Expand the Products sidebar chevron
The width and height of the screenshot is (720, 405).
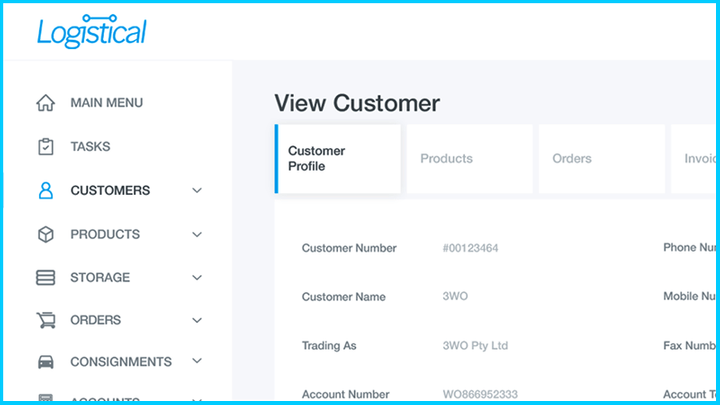pos(197,234)
